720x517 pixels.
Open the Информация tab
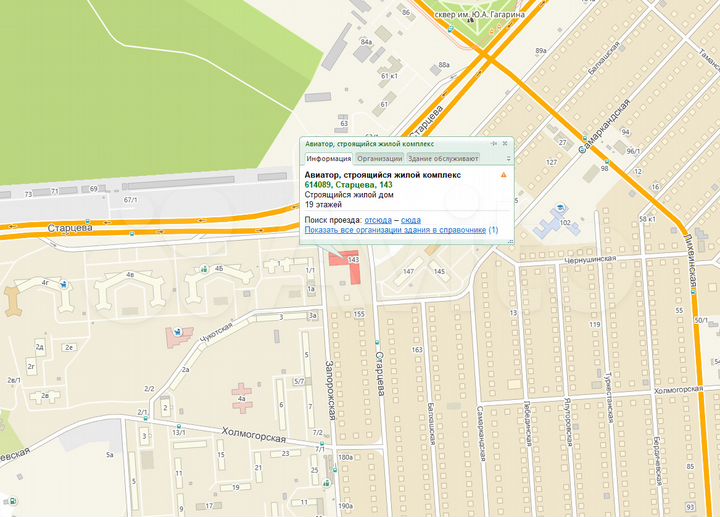(x=328, y=159)
